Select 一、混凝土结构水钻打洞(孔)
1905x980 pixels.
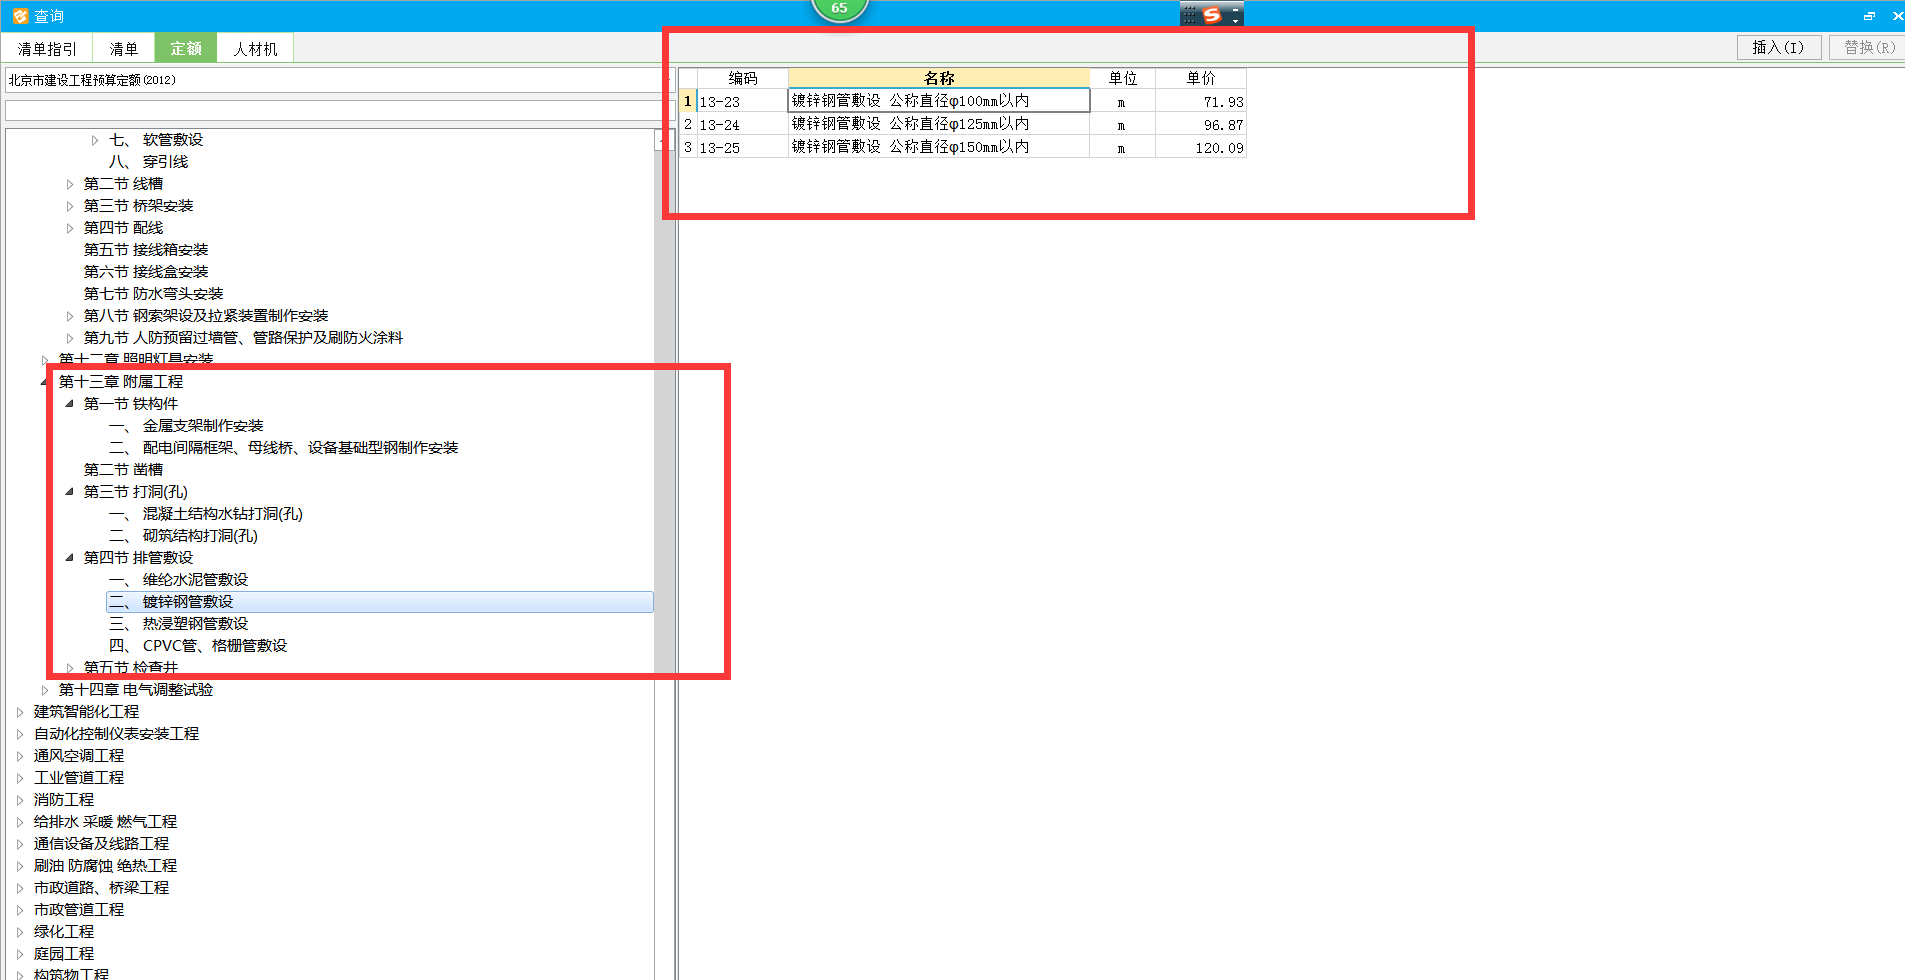point(206,514)
